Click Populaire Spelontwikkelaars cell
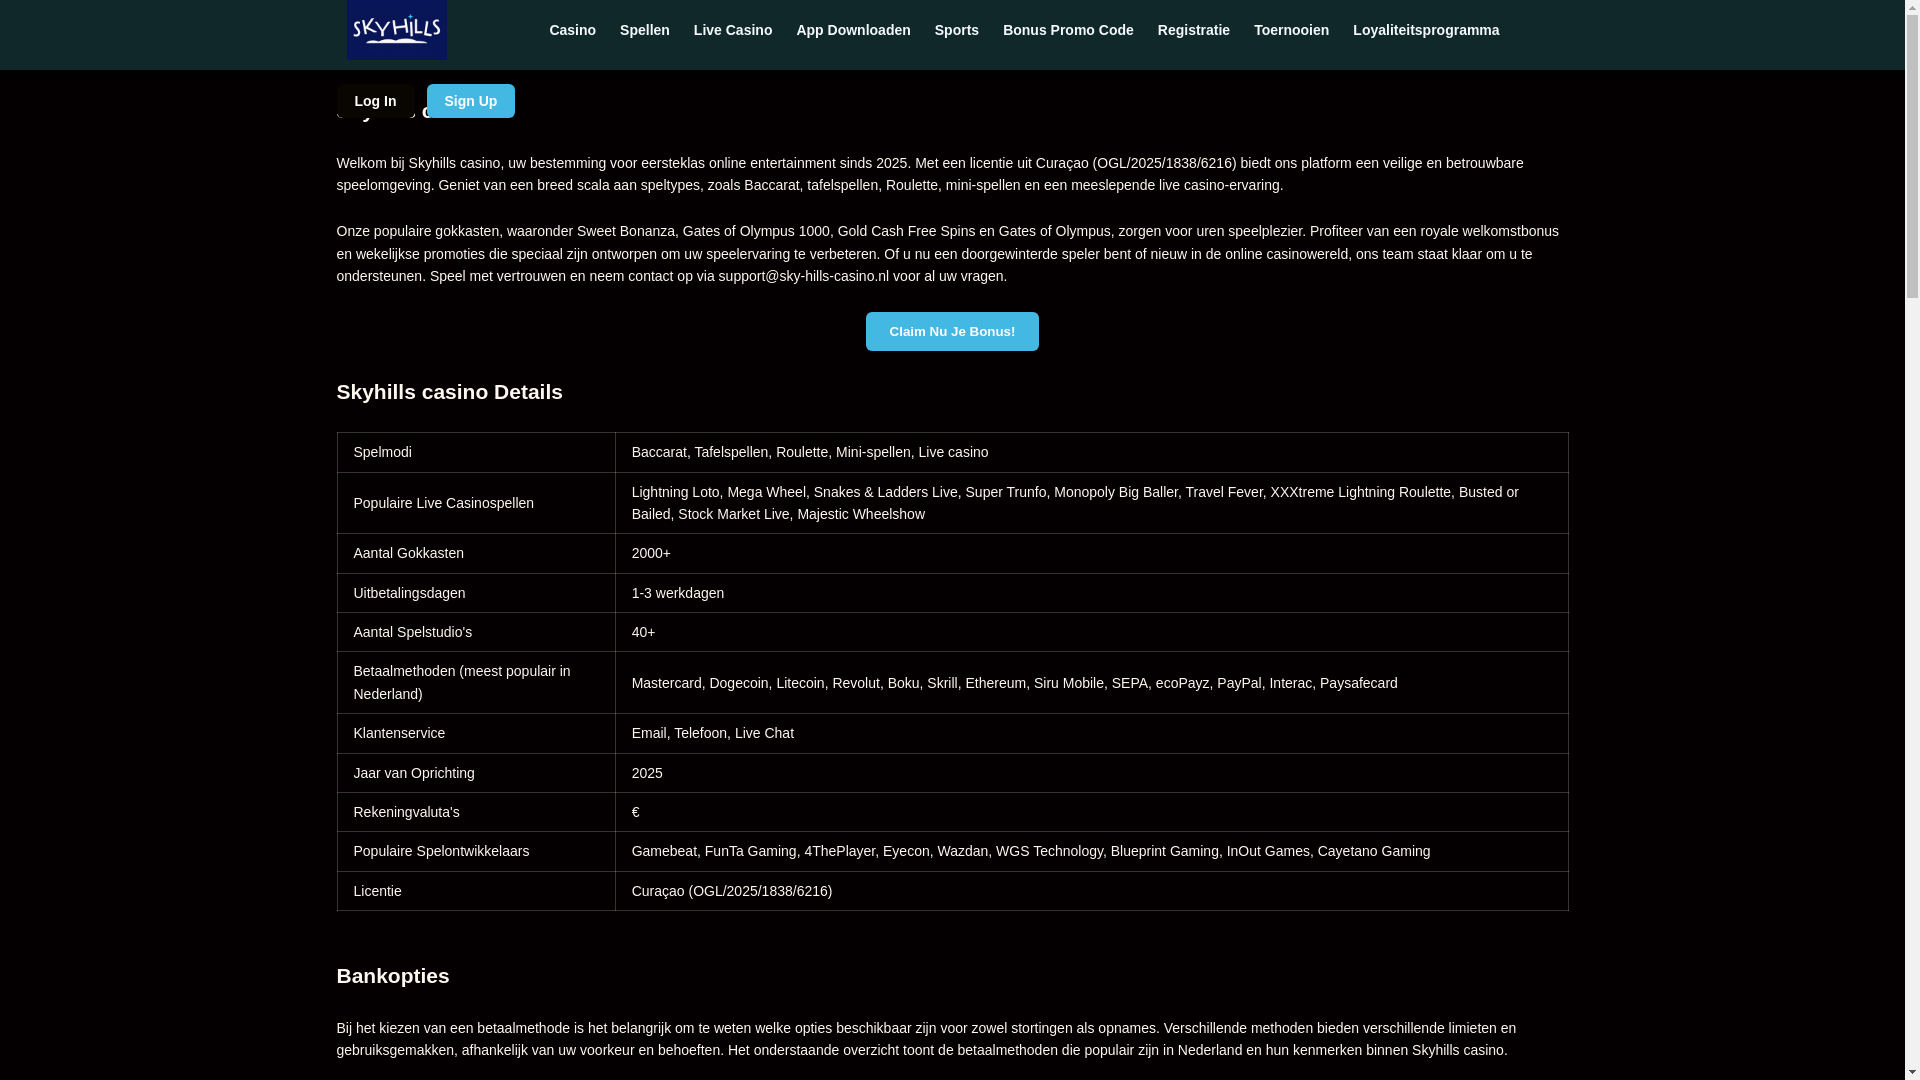This screenshot has height=1080, width=1920. click(476, 851)
